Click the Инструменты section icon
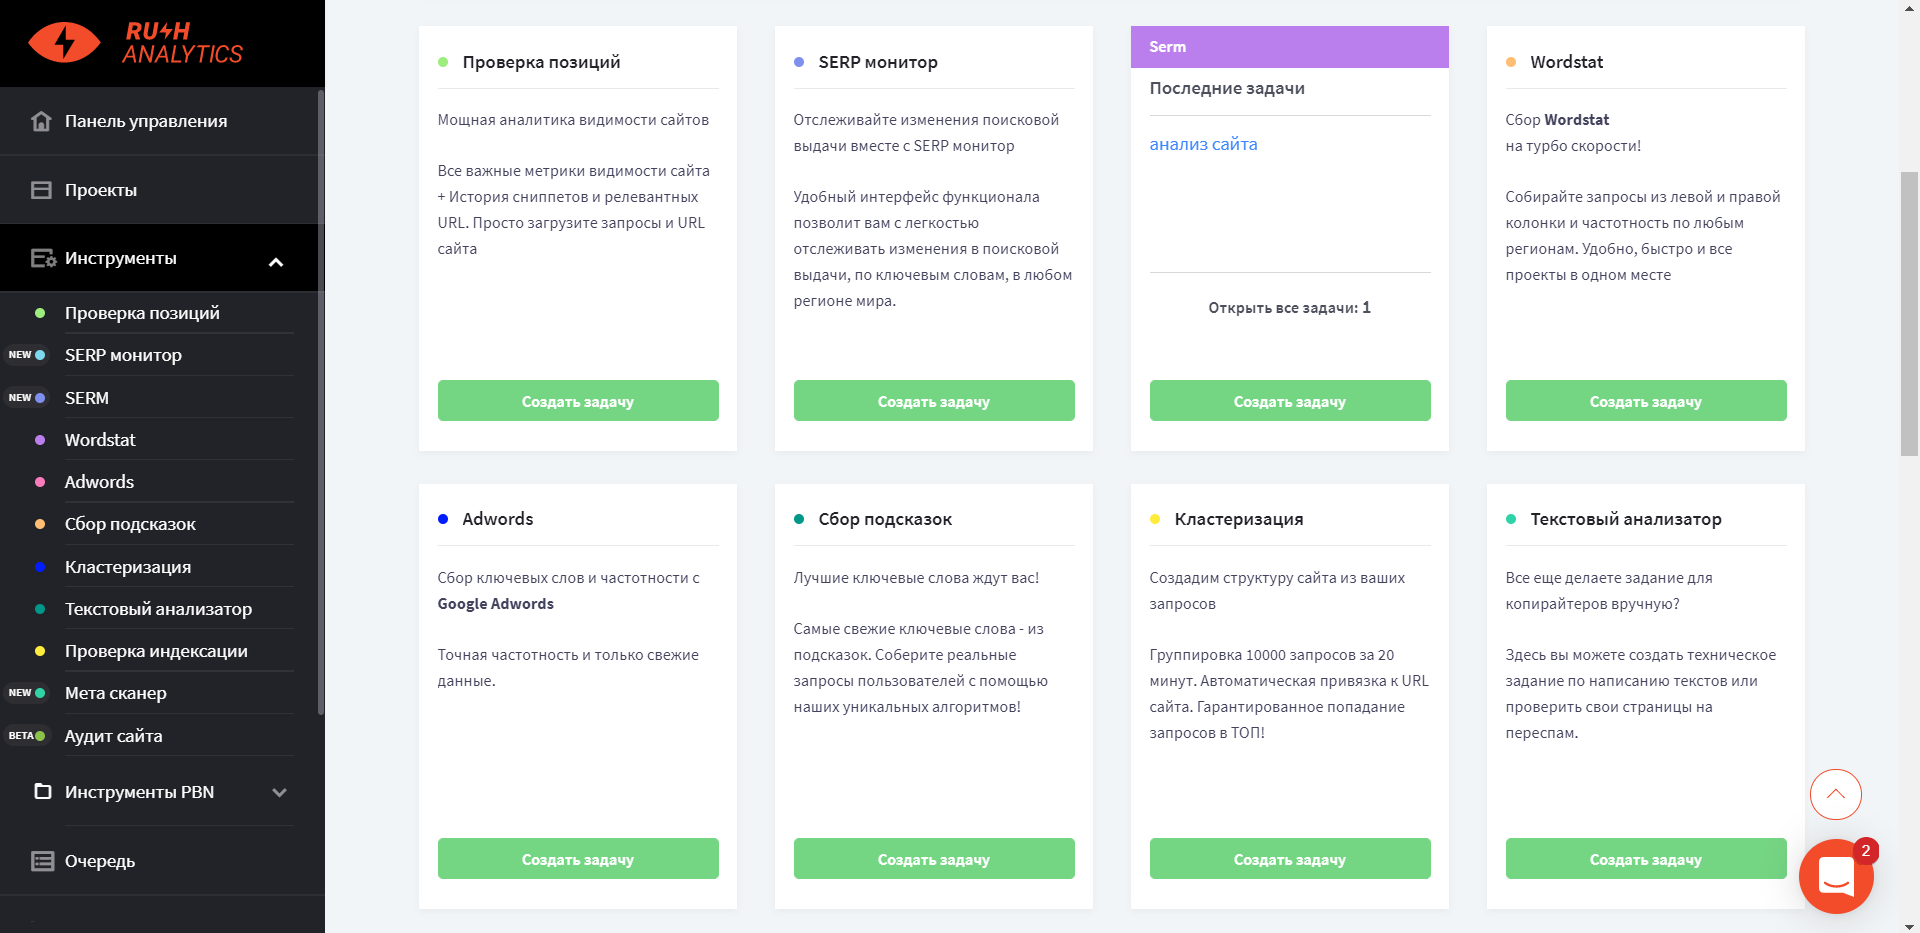 43,258
